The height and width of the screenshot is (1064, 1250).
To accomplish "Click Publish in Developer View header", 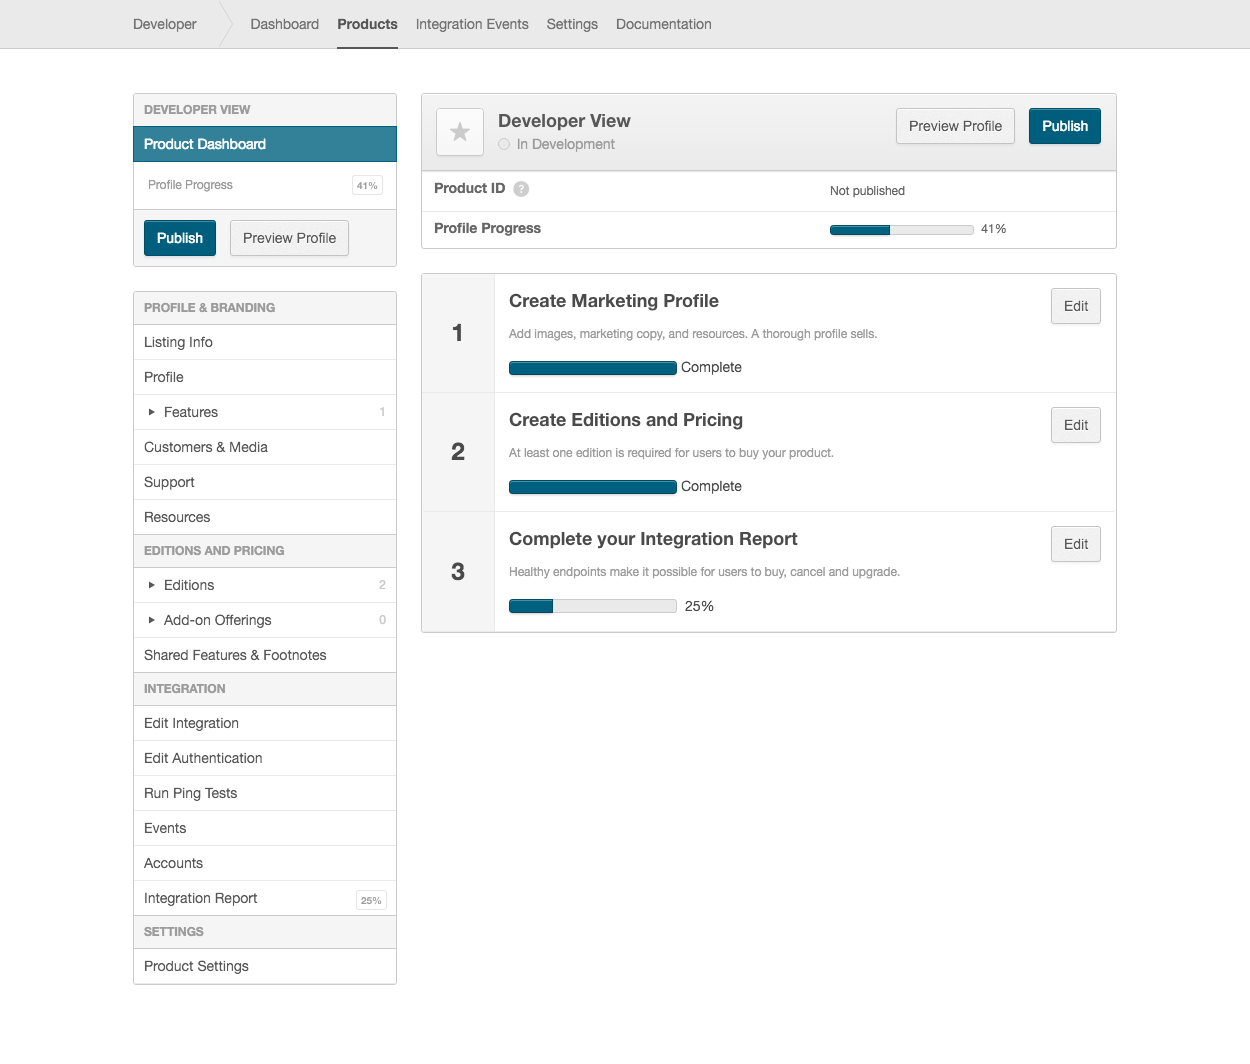I will coord(1065,126).
